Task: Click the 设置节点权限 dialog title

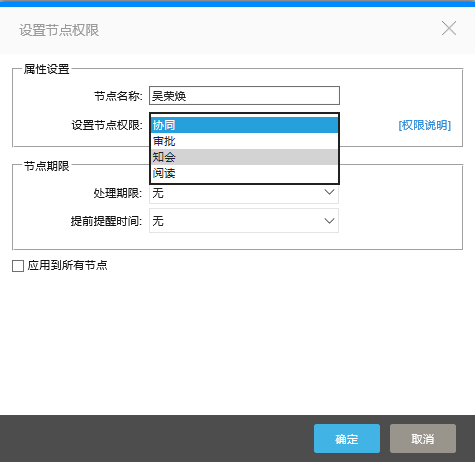Action: [59, 30]
